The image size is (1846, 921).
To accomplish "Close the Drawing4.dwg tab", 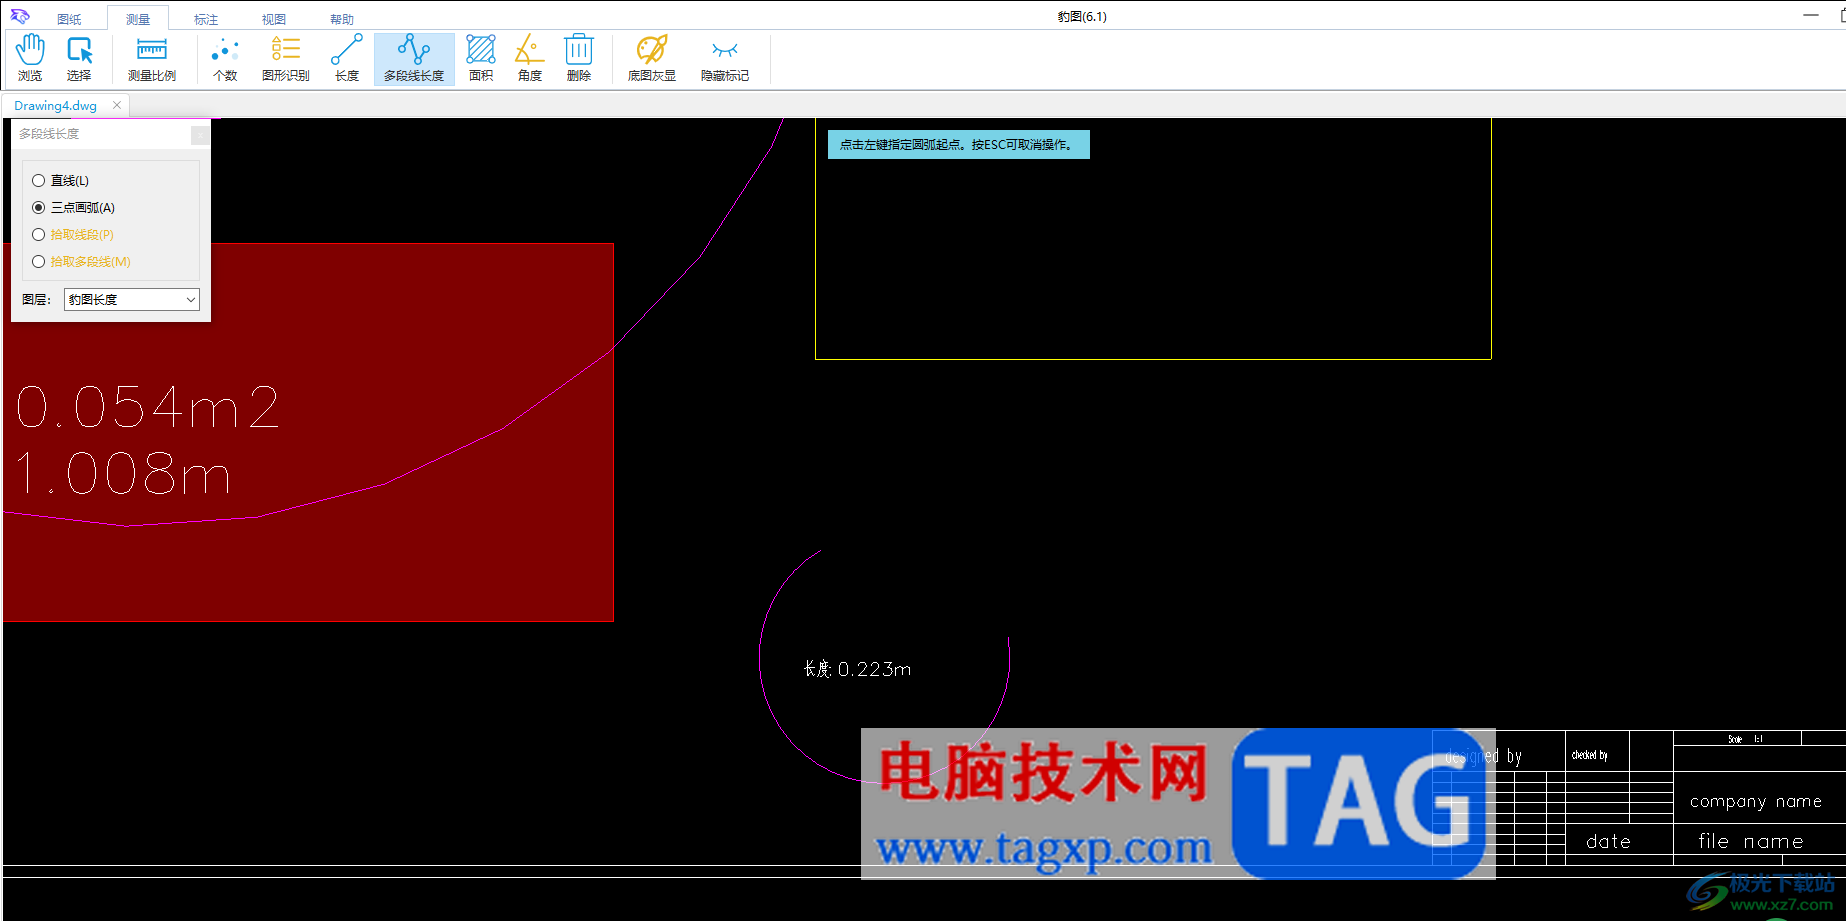I will pos(117,105).
